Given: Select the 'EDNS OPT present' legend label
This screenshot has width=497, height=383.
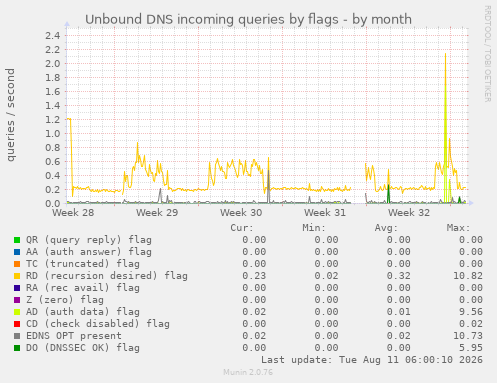Looking at the screenshot, I should point(74,336).
